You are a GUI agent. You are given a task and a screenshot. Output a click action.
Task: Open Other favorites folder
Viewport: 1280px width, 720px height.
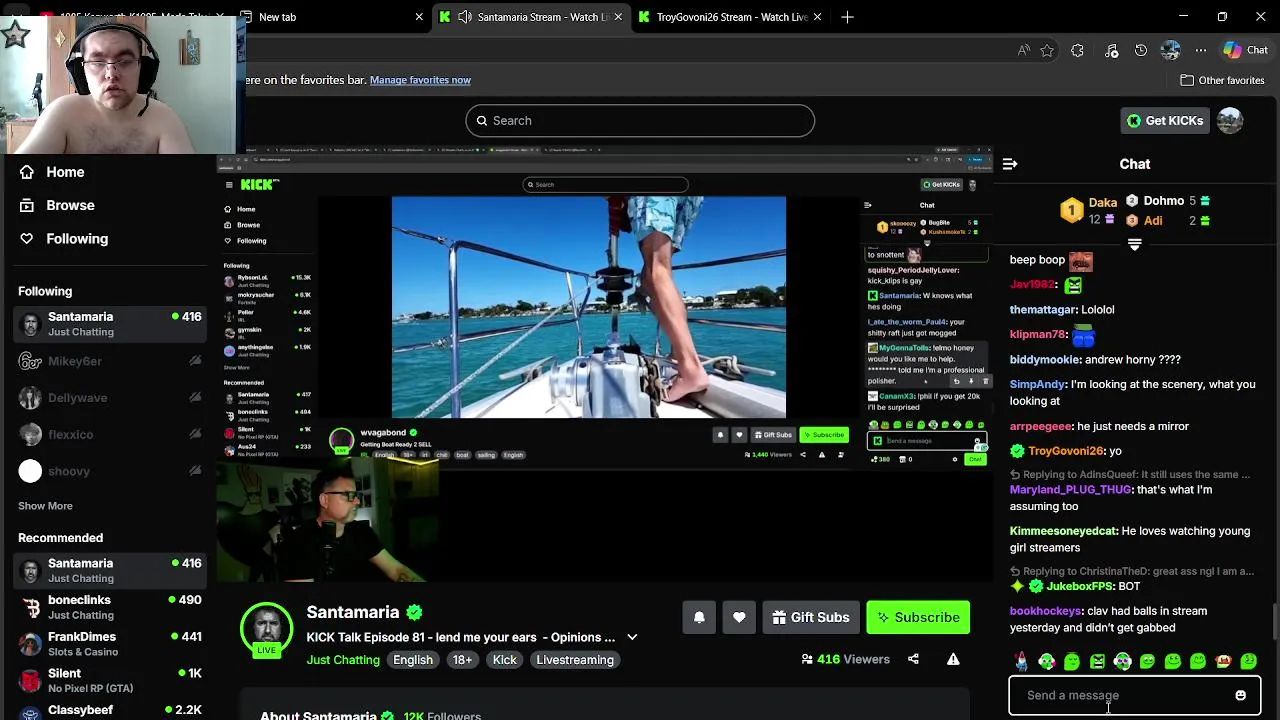[1222, 80]
